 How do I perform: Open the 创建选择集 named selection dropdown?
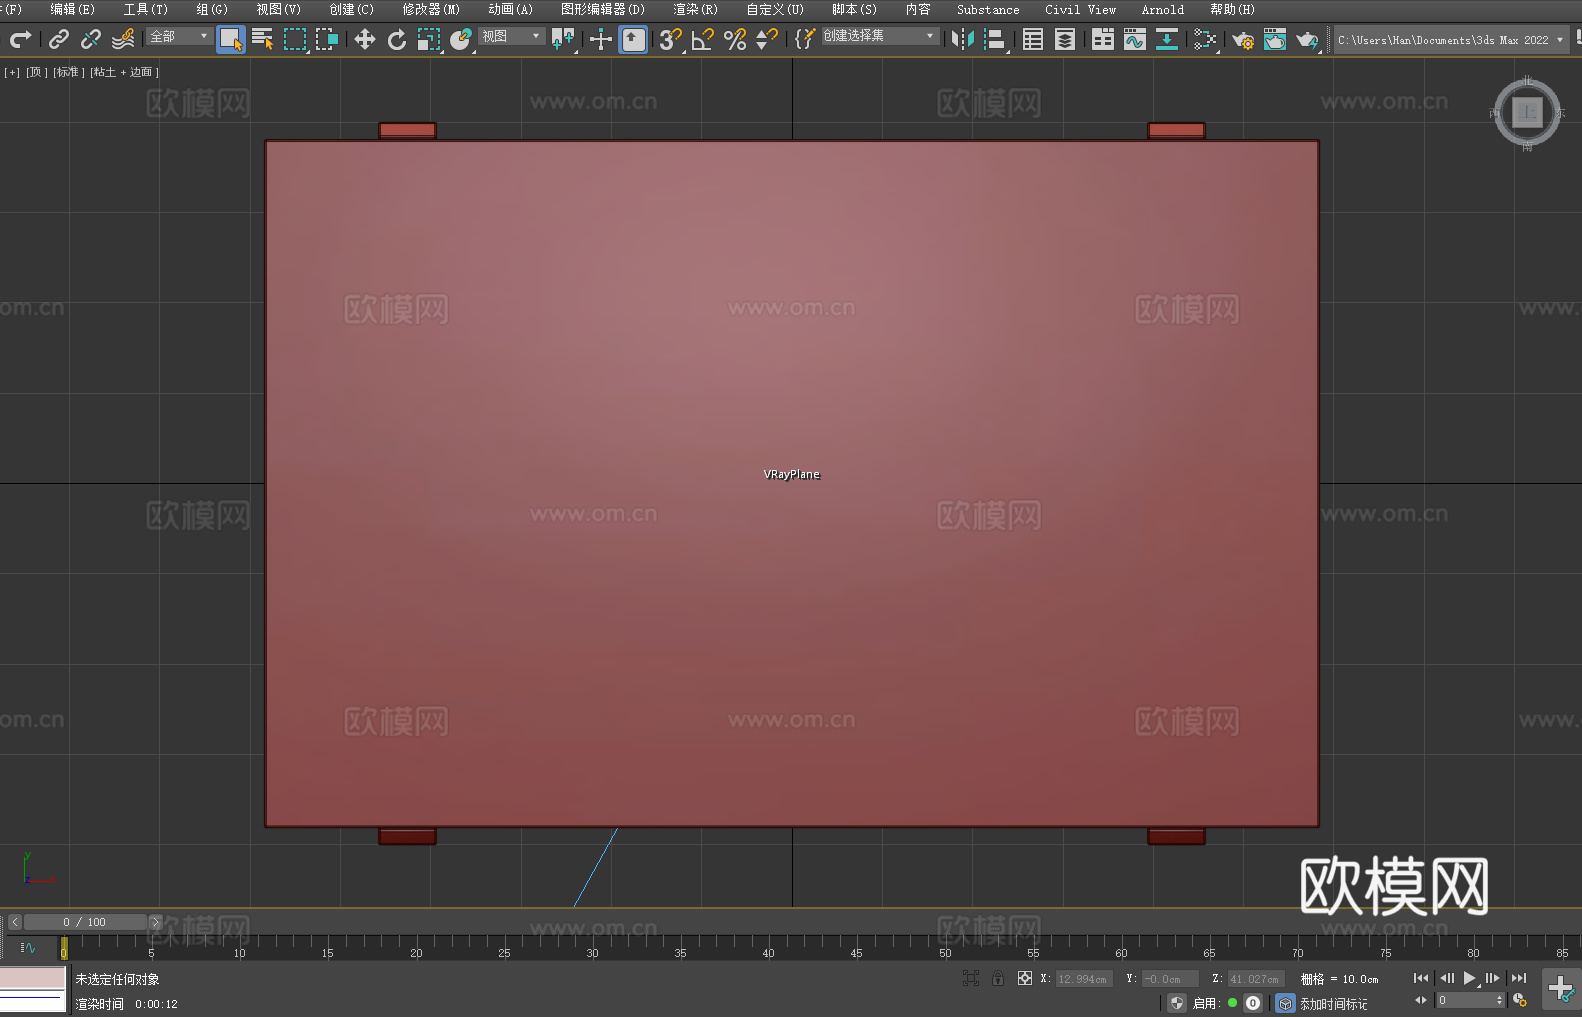[880, 36]
